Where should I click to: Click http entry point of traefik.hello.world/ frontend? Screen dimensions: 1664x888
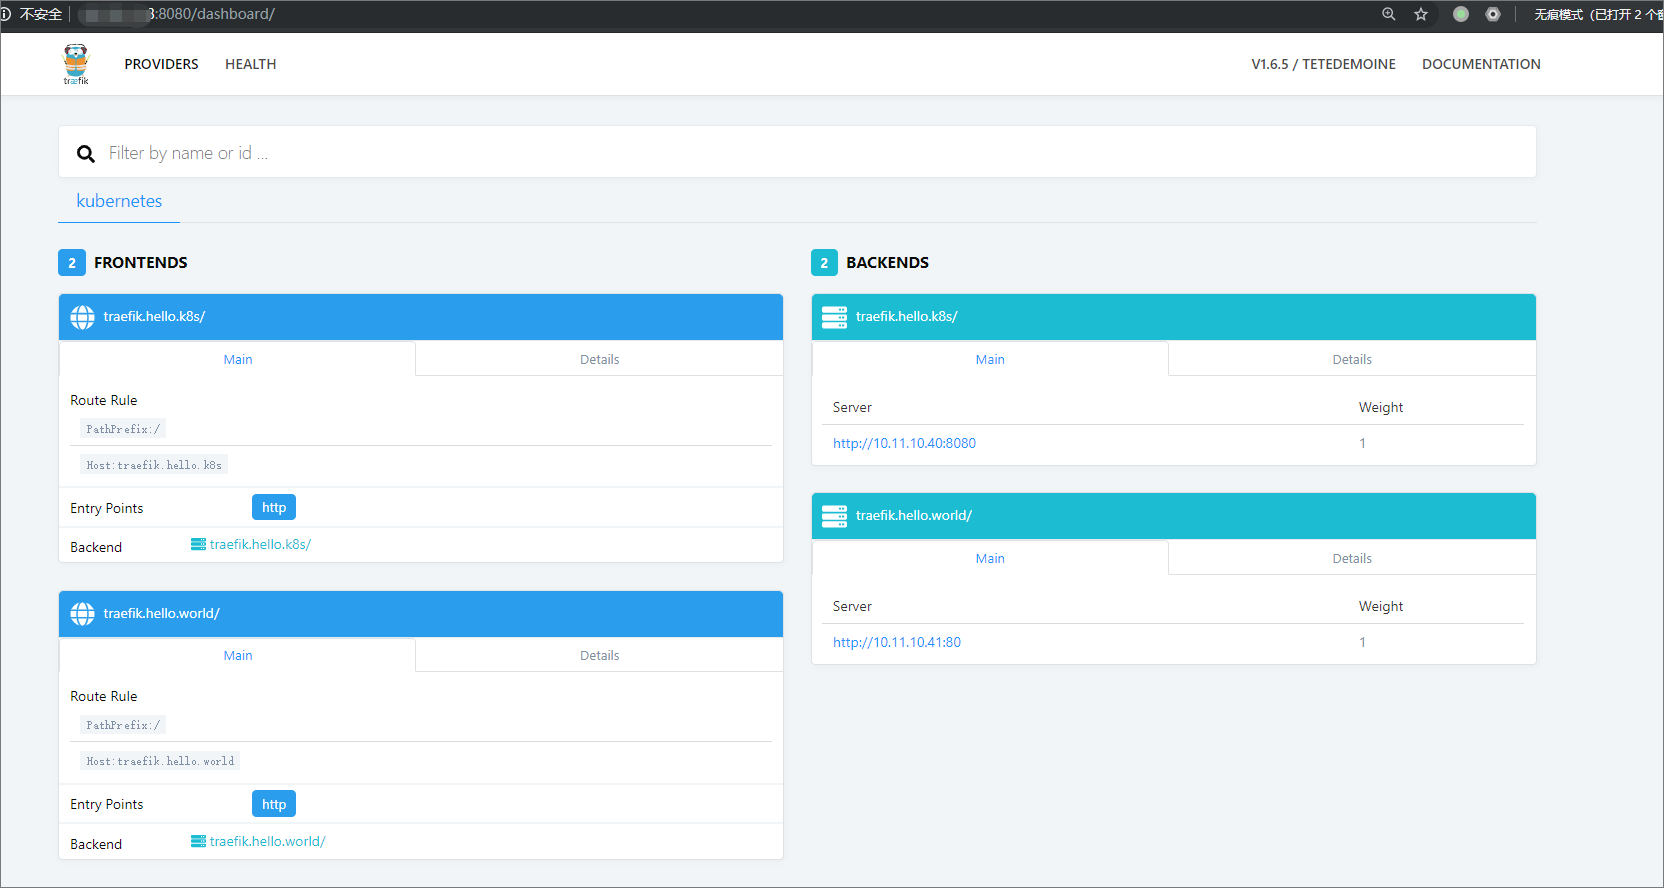[274, 804]
